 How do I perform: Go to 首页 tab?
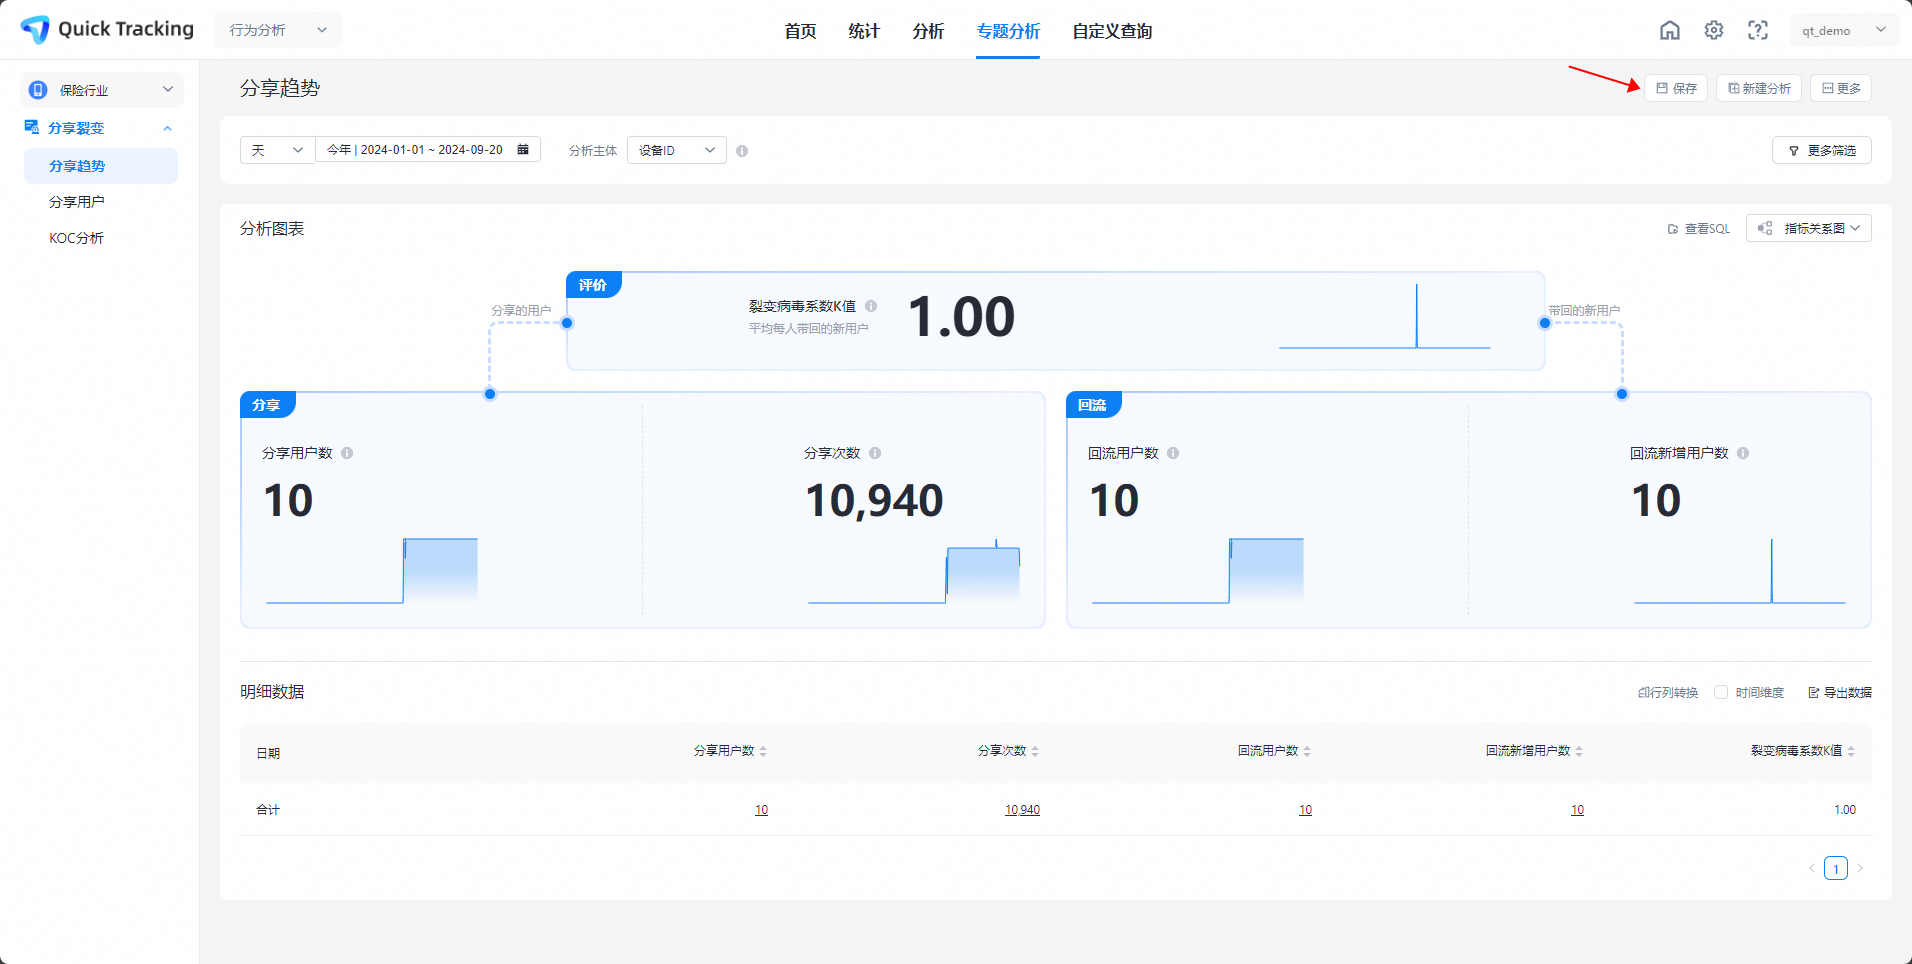click(800, 31)
